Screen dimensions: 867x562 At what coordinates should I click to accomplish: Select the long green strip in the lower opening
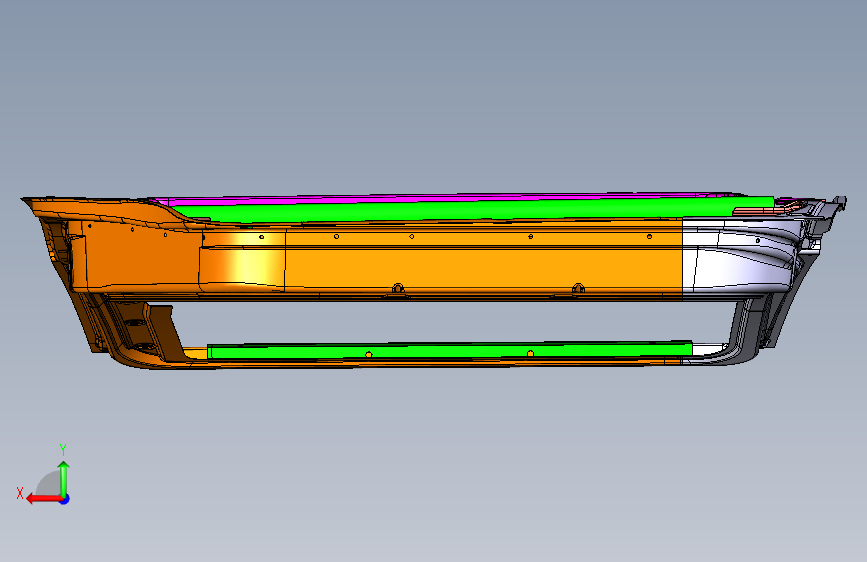click(450, 351)
